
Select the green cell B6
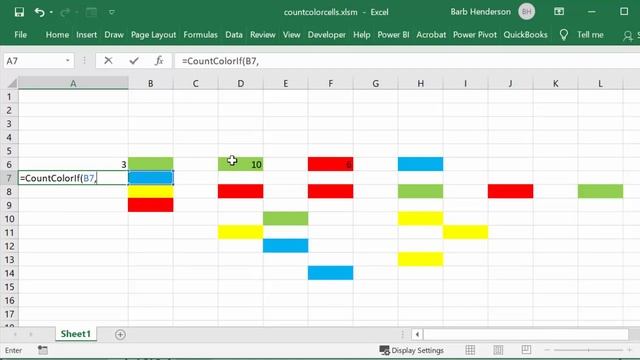(x=151, y=164)
